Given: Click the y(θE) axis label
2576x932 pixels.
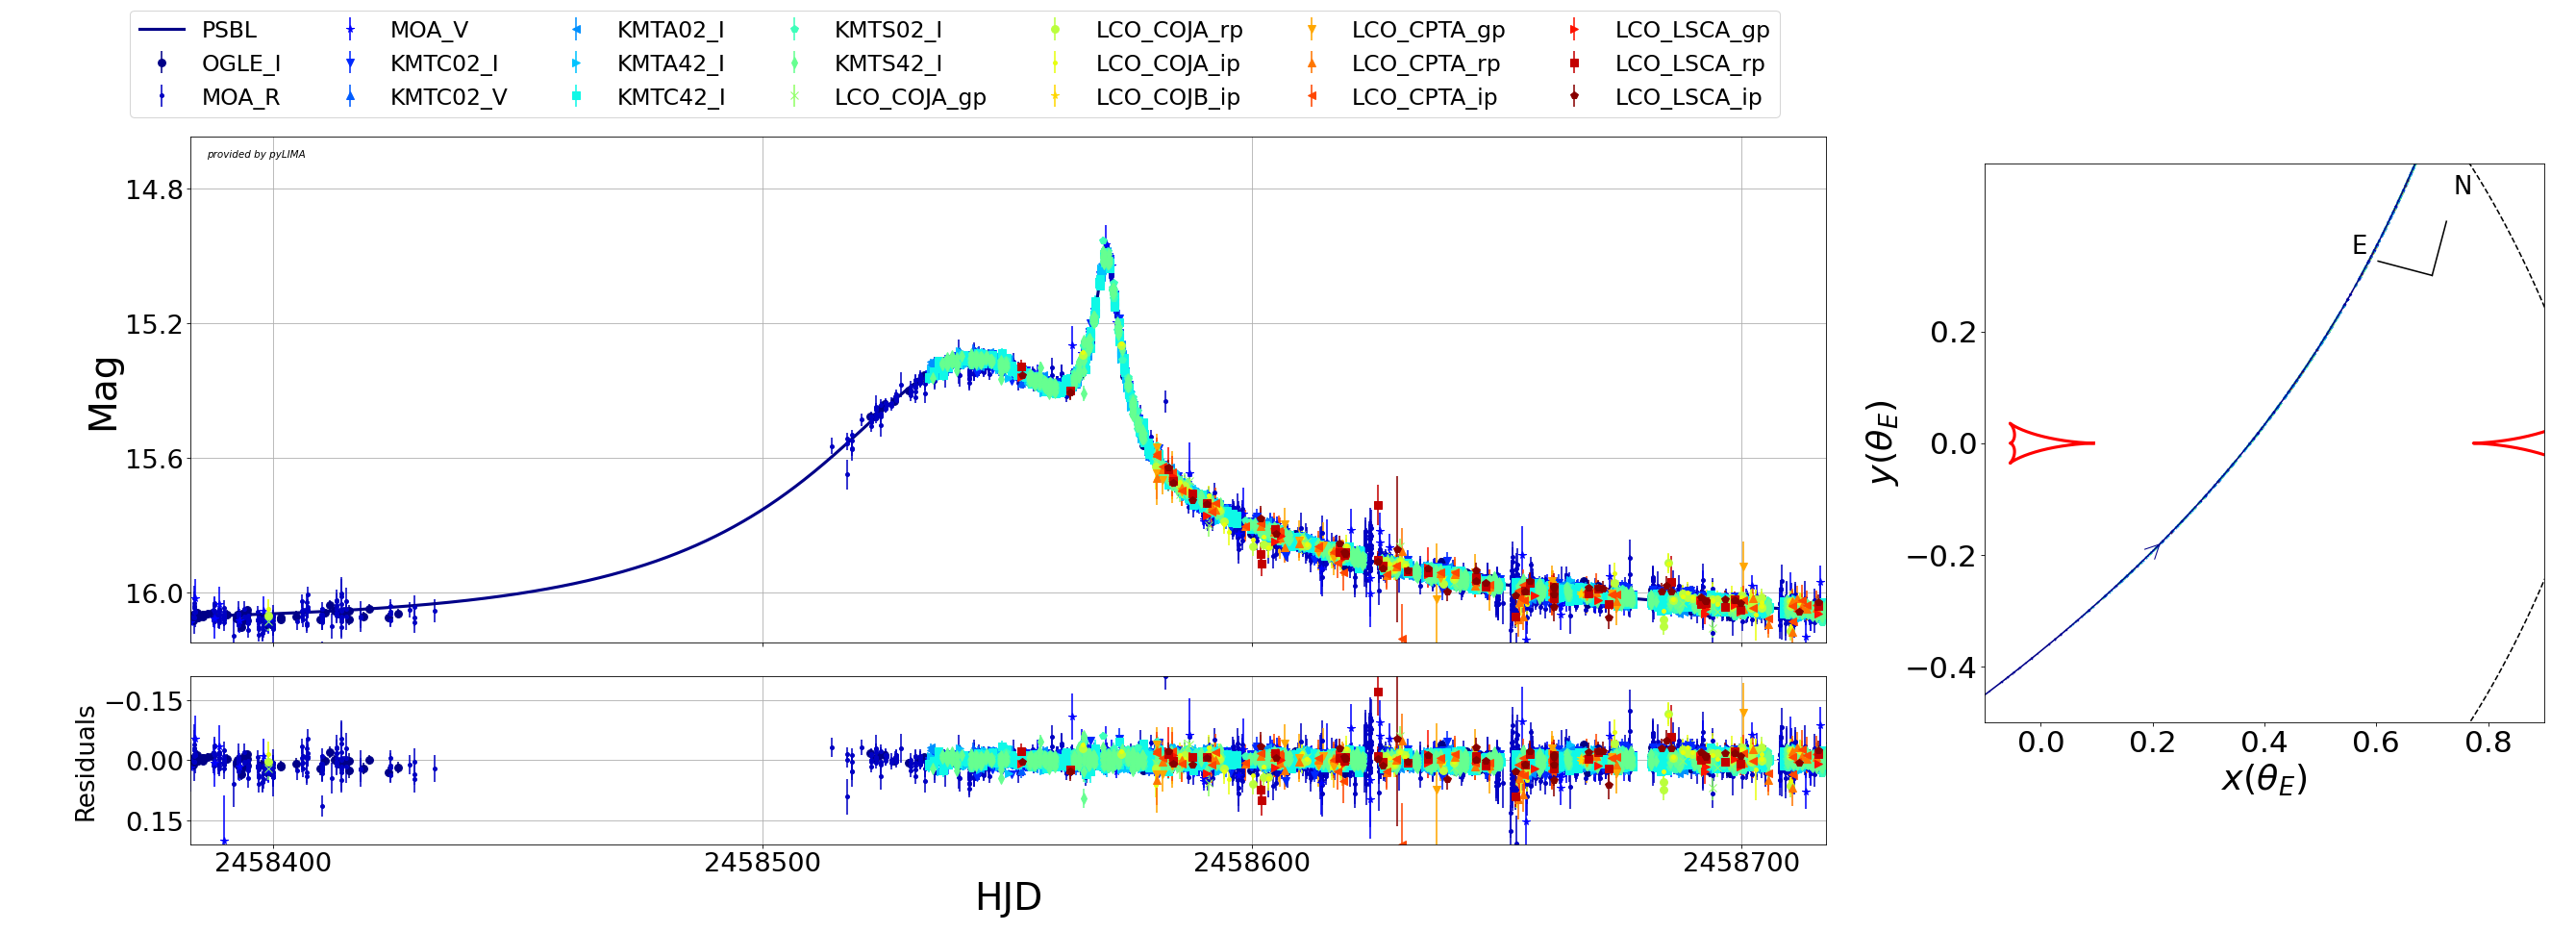Looking at the screenshot, I should 1882,443.
